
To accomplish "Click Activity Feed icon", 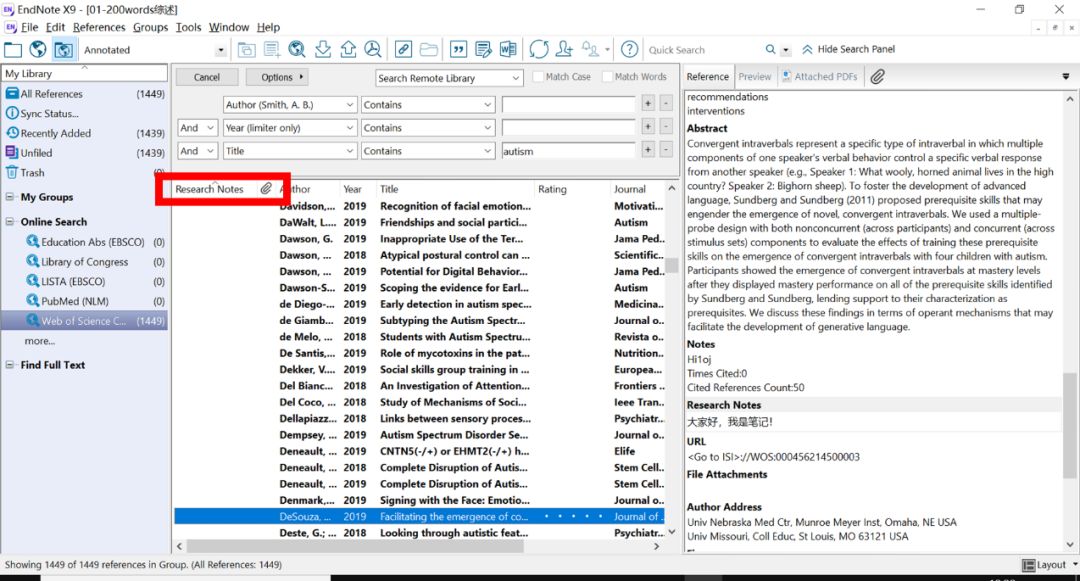I will click(590, 49).
